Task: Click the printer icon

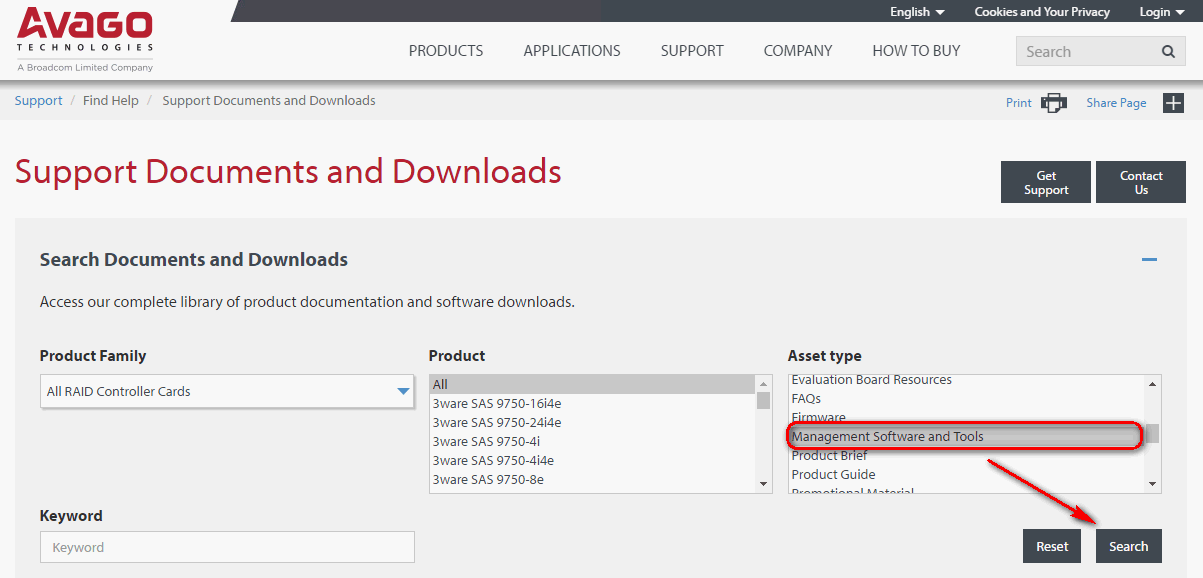Action: coord(1054,103)
